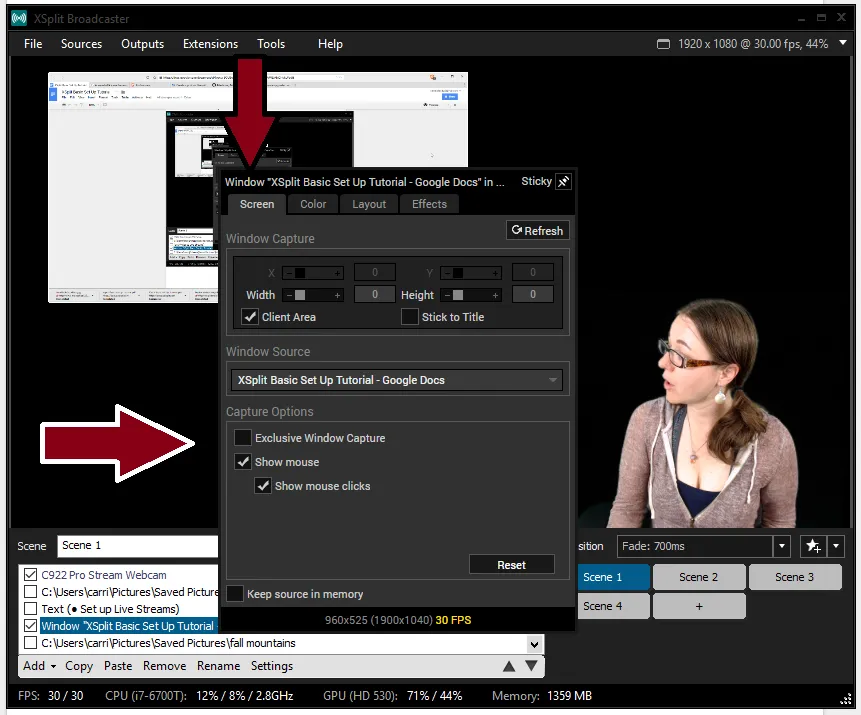Switch to the Color tab
The width and height of the screenshot is (861, 715).
point(313,204)
